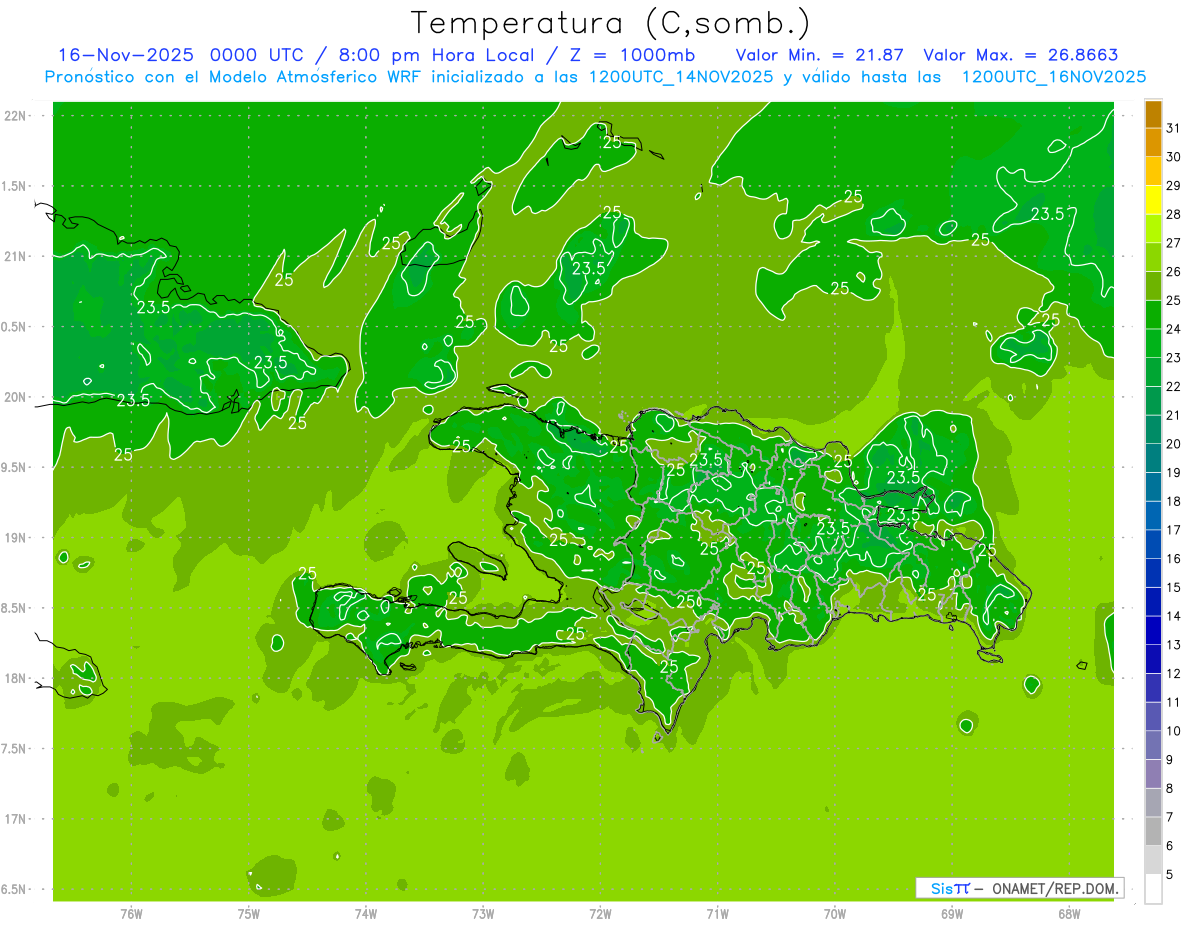Click the "70W" longitude axis label
Screen dimensions: 1200x927
pos(834,913)
